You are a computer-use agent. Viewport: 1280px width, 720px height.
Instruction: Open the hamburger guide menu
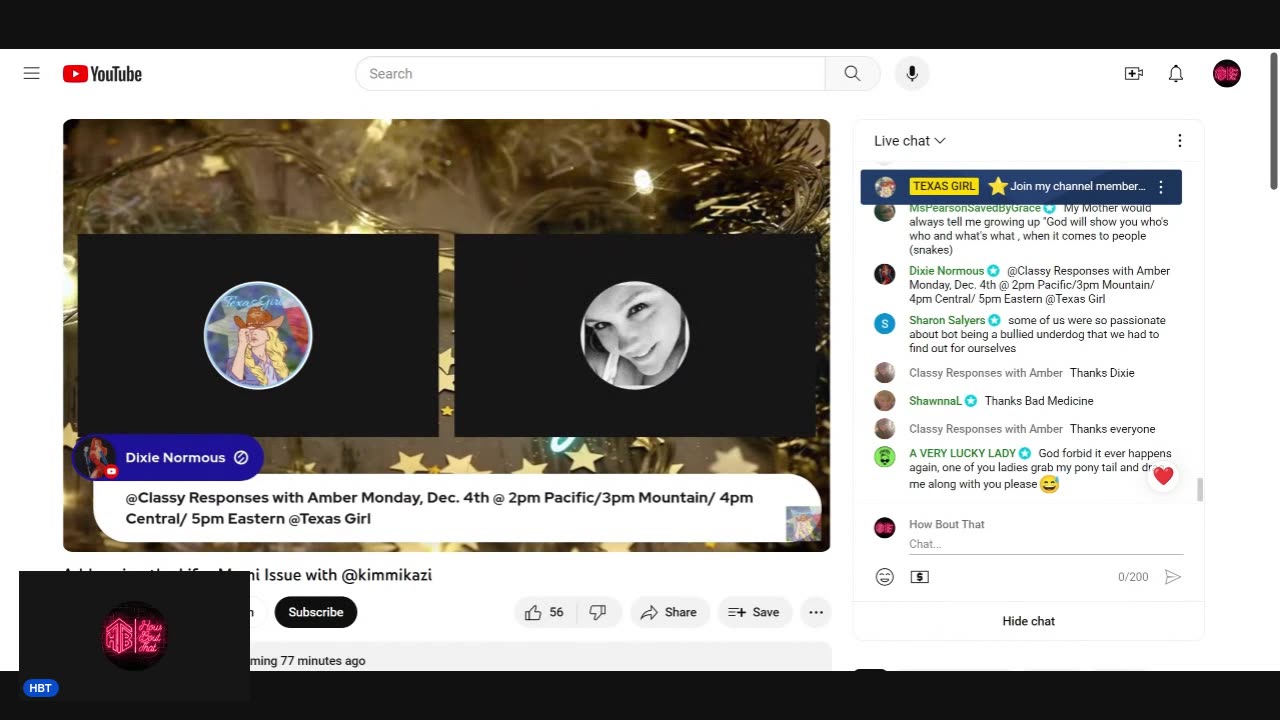coord(32,73)
